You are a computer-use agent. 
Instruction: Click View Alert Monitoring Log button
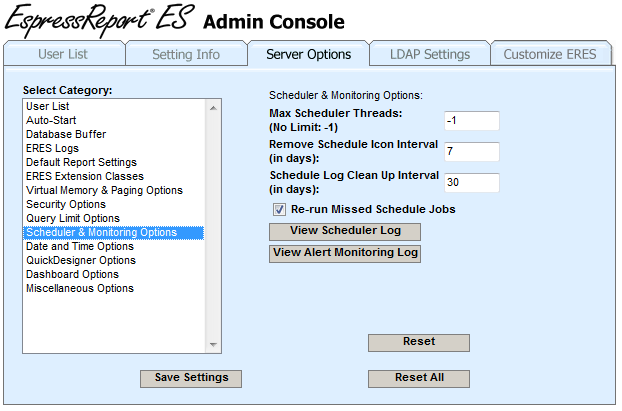[345, 254]
